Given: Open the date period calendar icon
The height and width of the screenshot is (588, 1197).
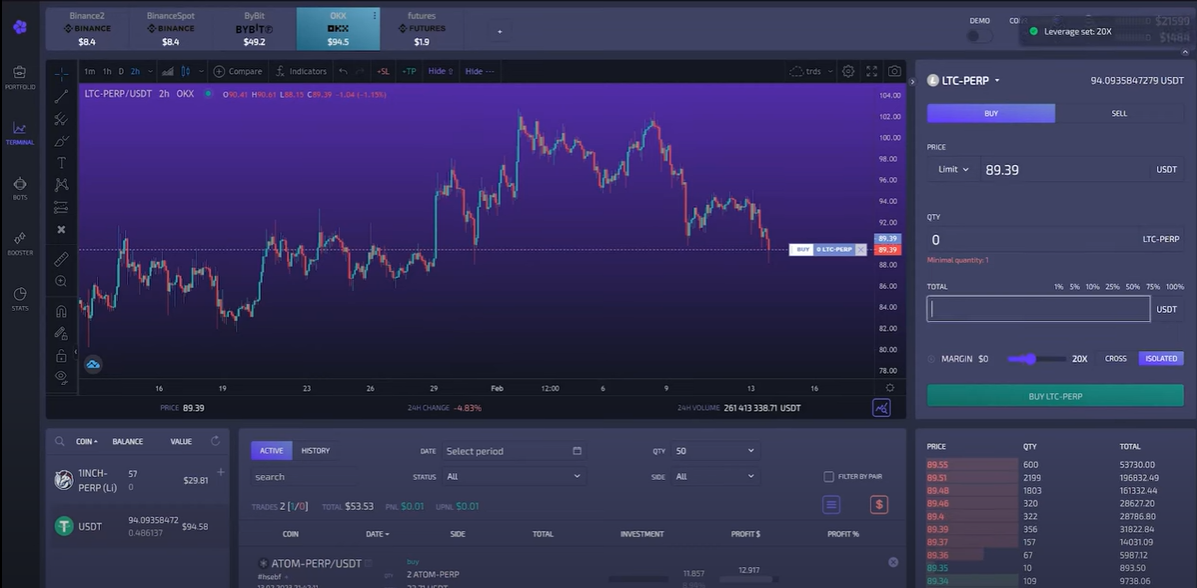Looking at the screenshot, I should [577, 451].
